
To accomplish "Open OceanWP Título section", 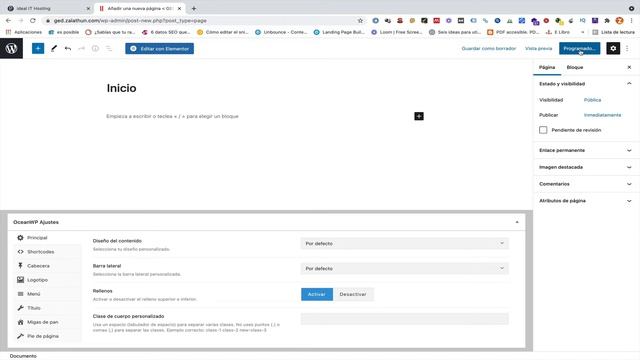I will [33, 308].
